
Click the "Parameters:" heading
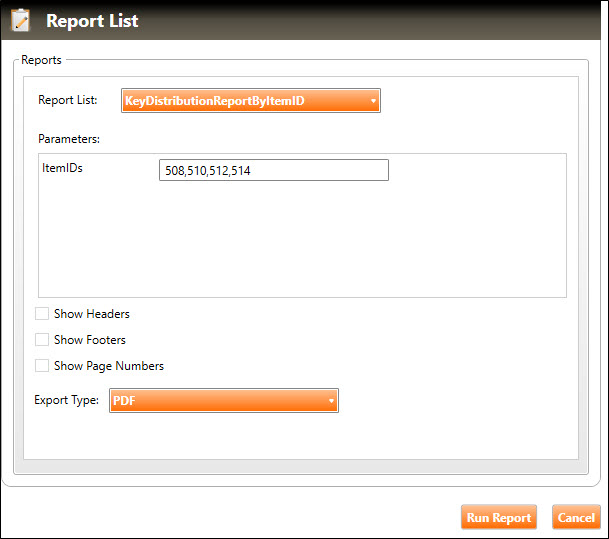[70, 138]
